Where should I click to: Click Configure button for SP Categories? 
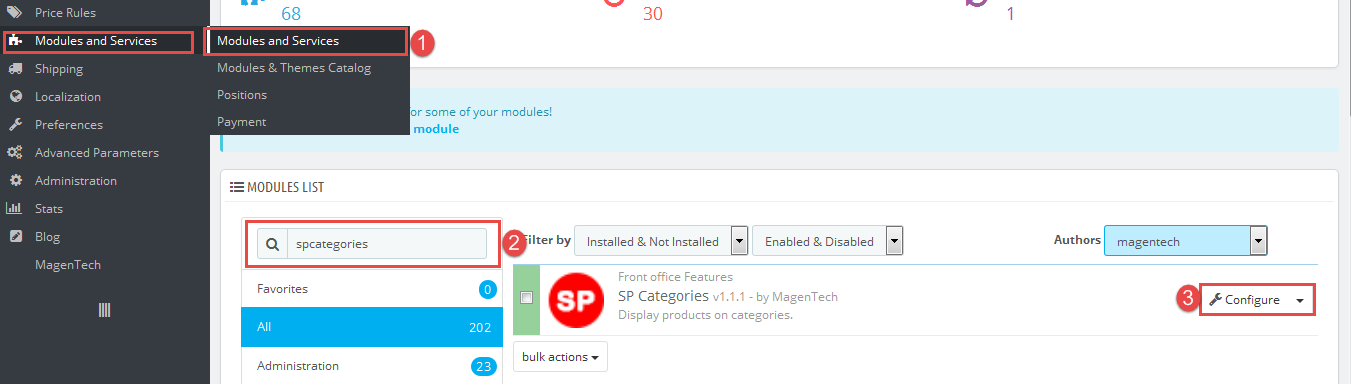tap(1244, 300)
